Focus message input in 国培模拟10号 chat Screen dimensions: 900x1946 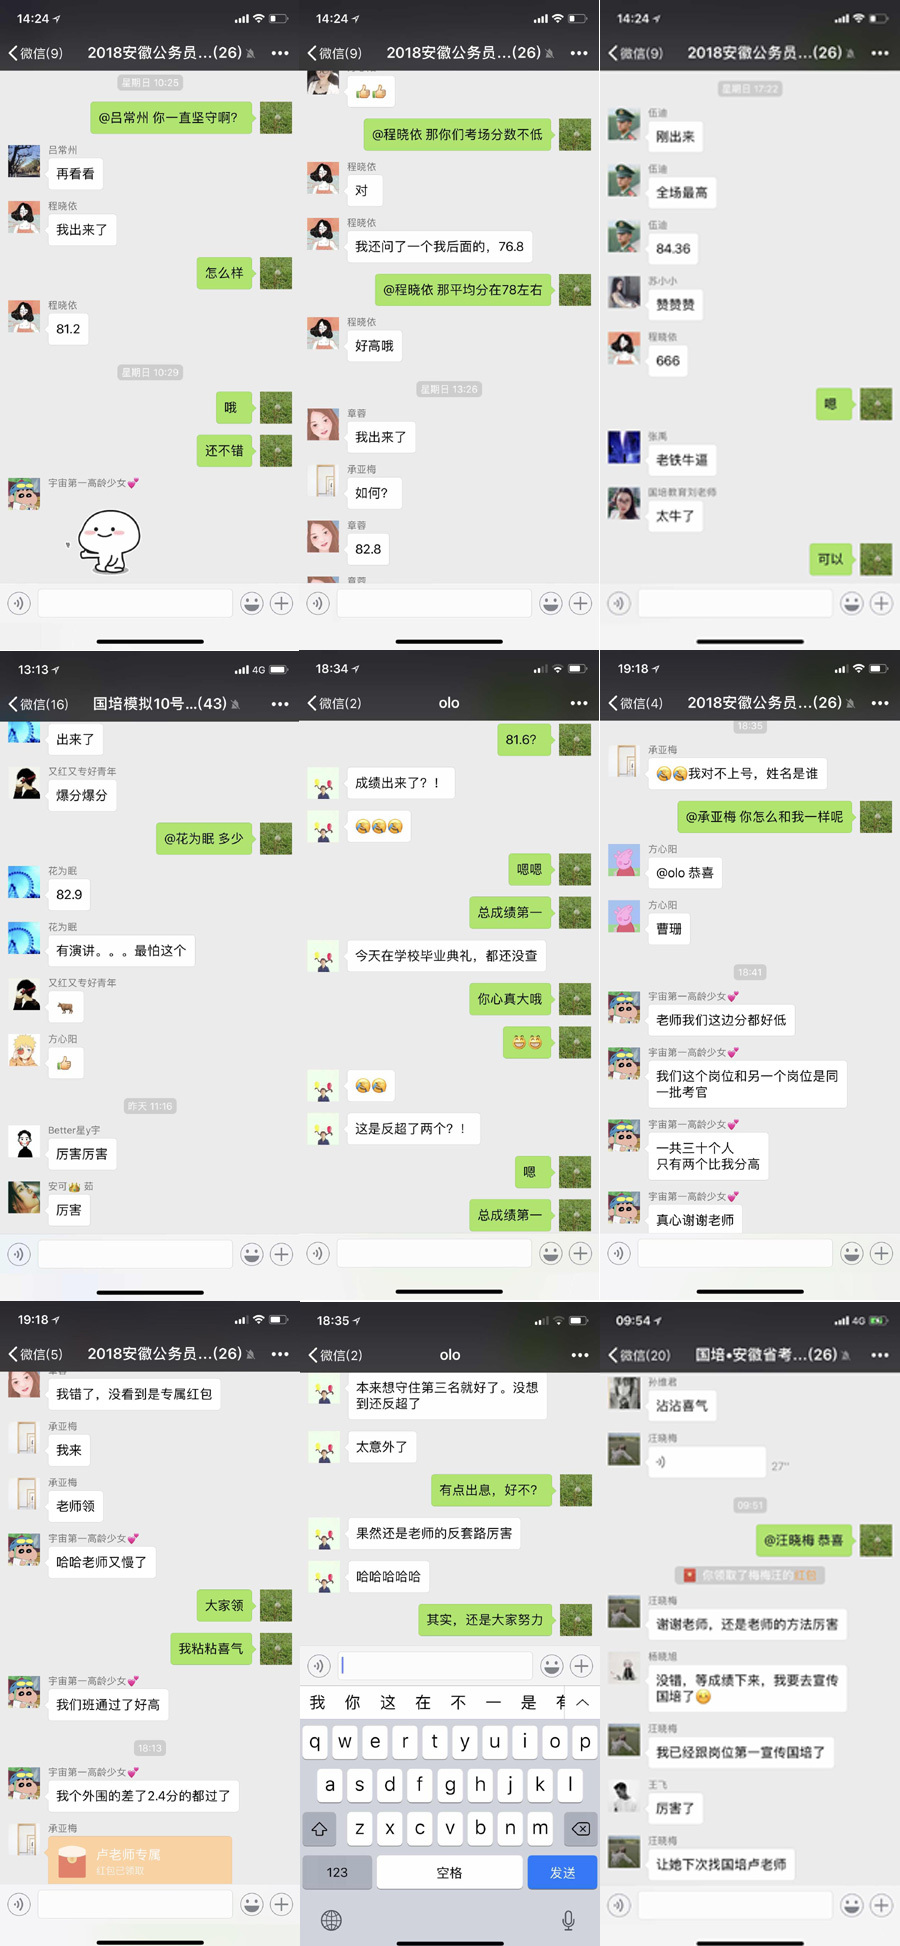[135, 1253]
